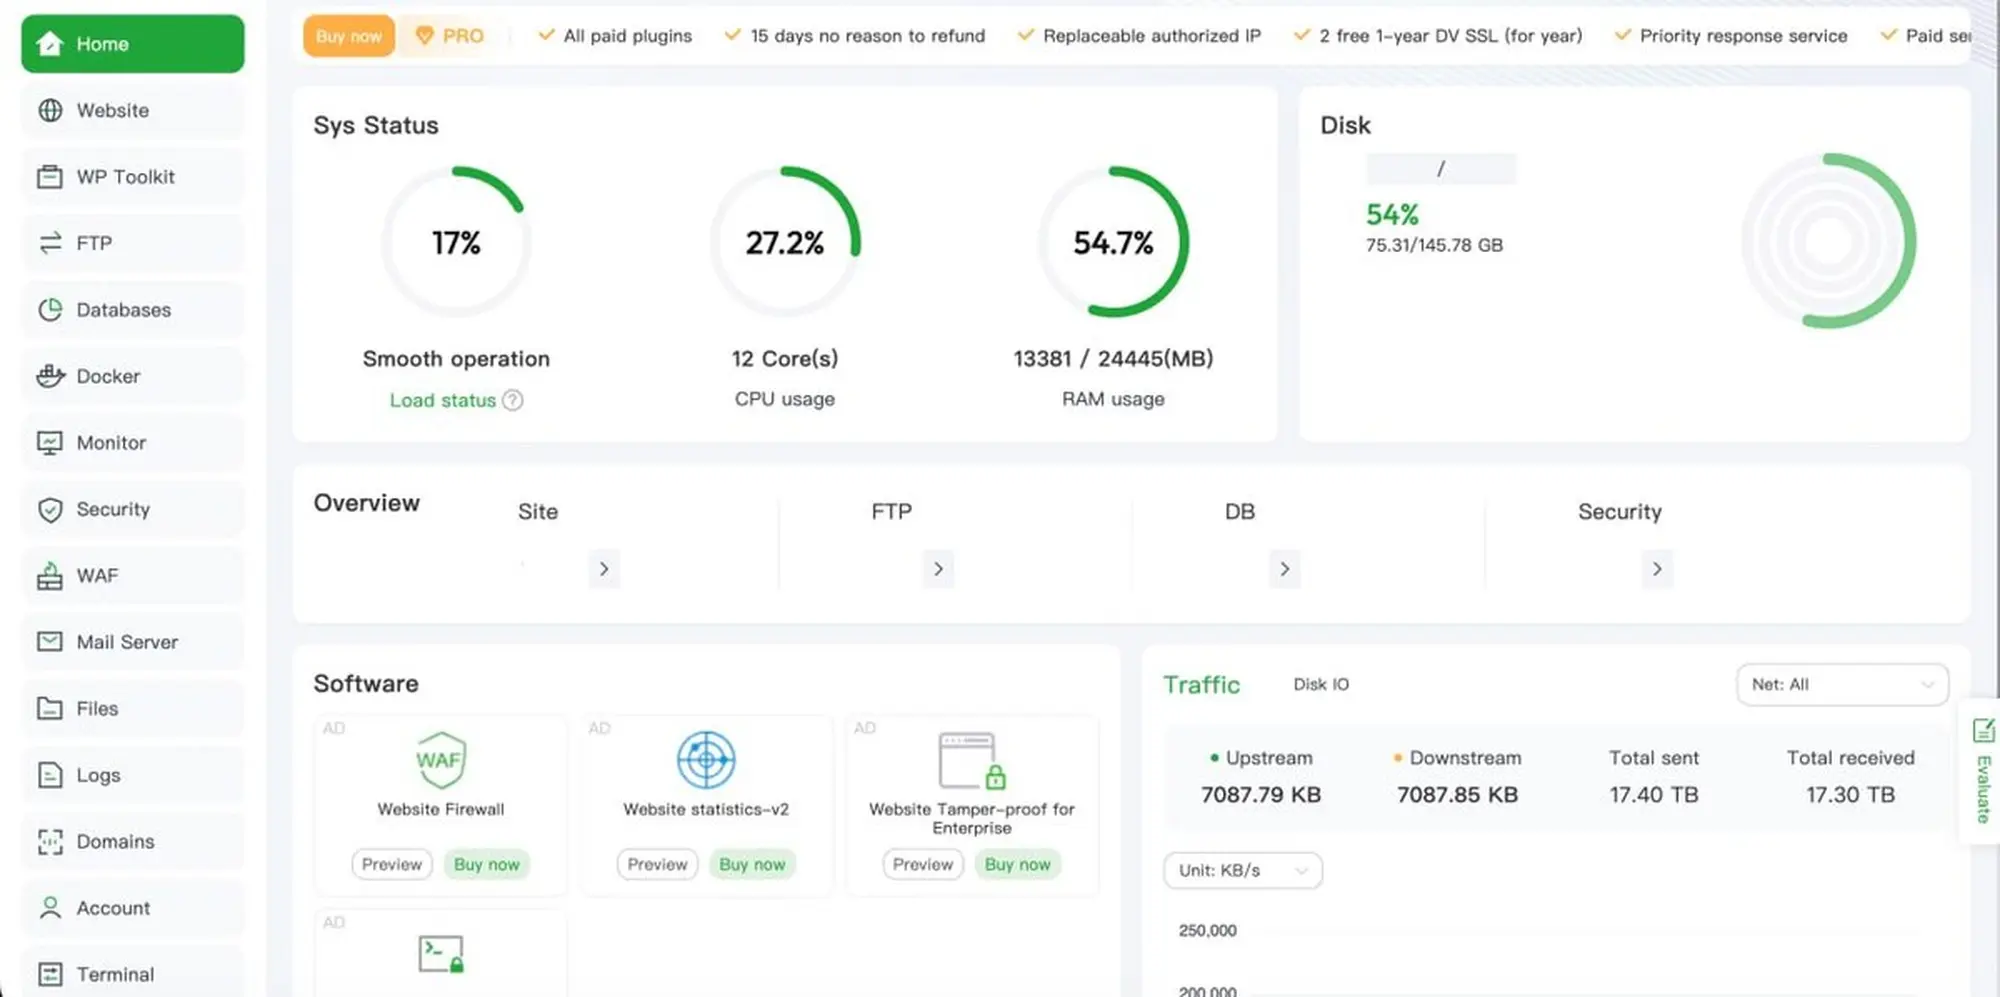Image resolution: width=2000 pixels, height=997 pixels.
Task: Click the Home house icon in sidebar
Action: (50, 44)
